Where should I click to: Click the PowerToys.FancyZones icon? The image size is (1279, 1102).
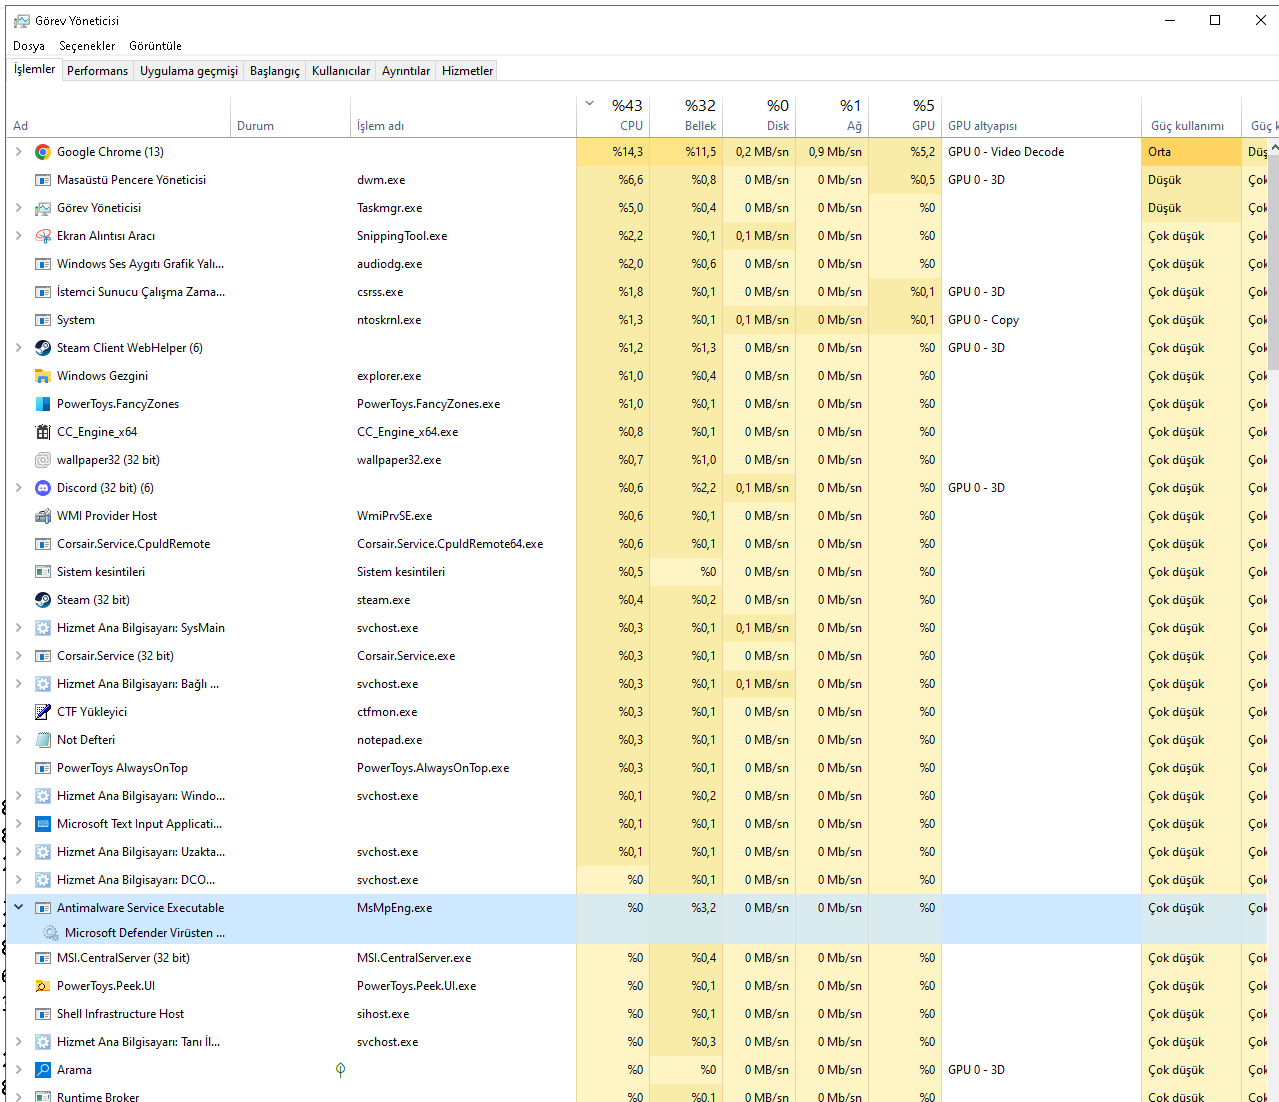pos(43,404)
